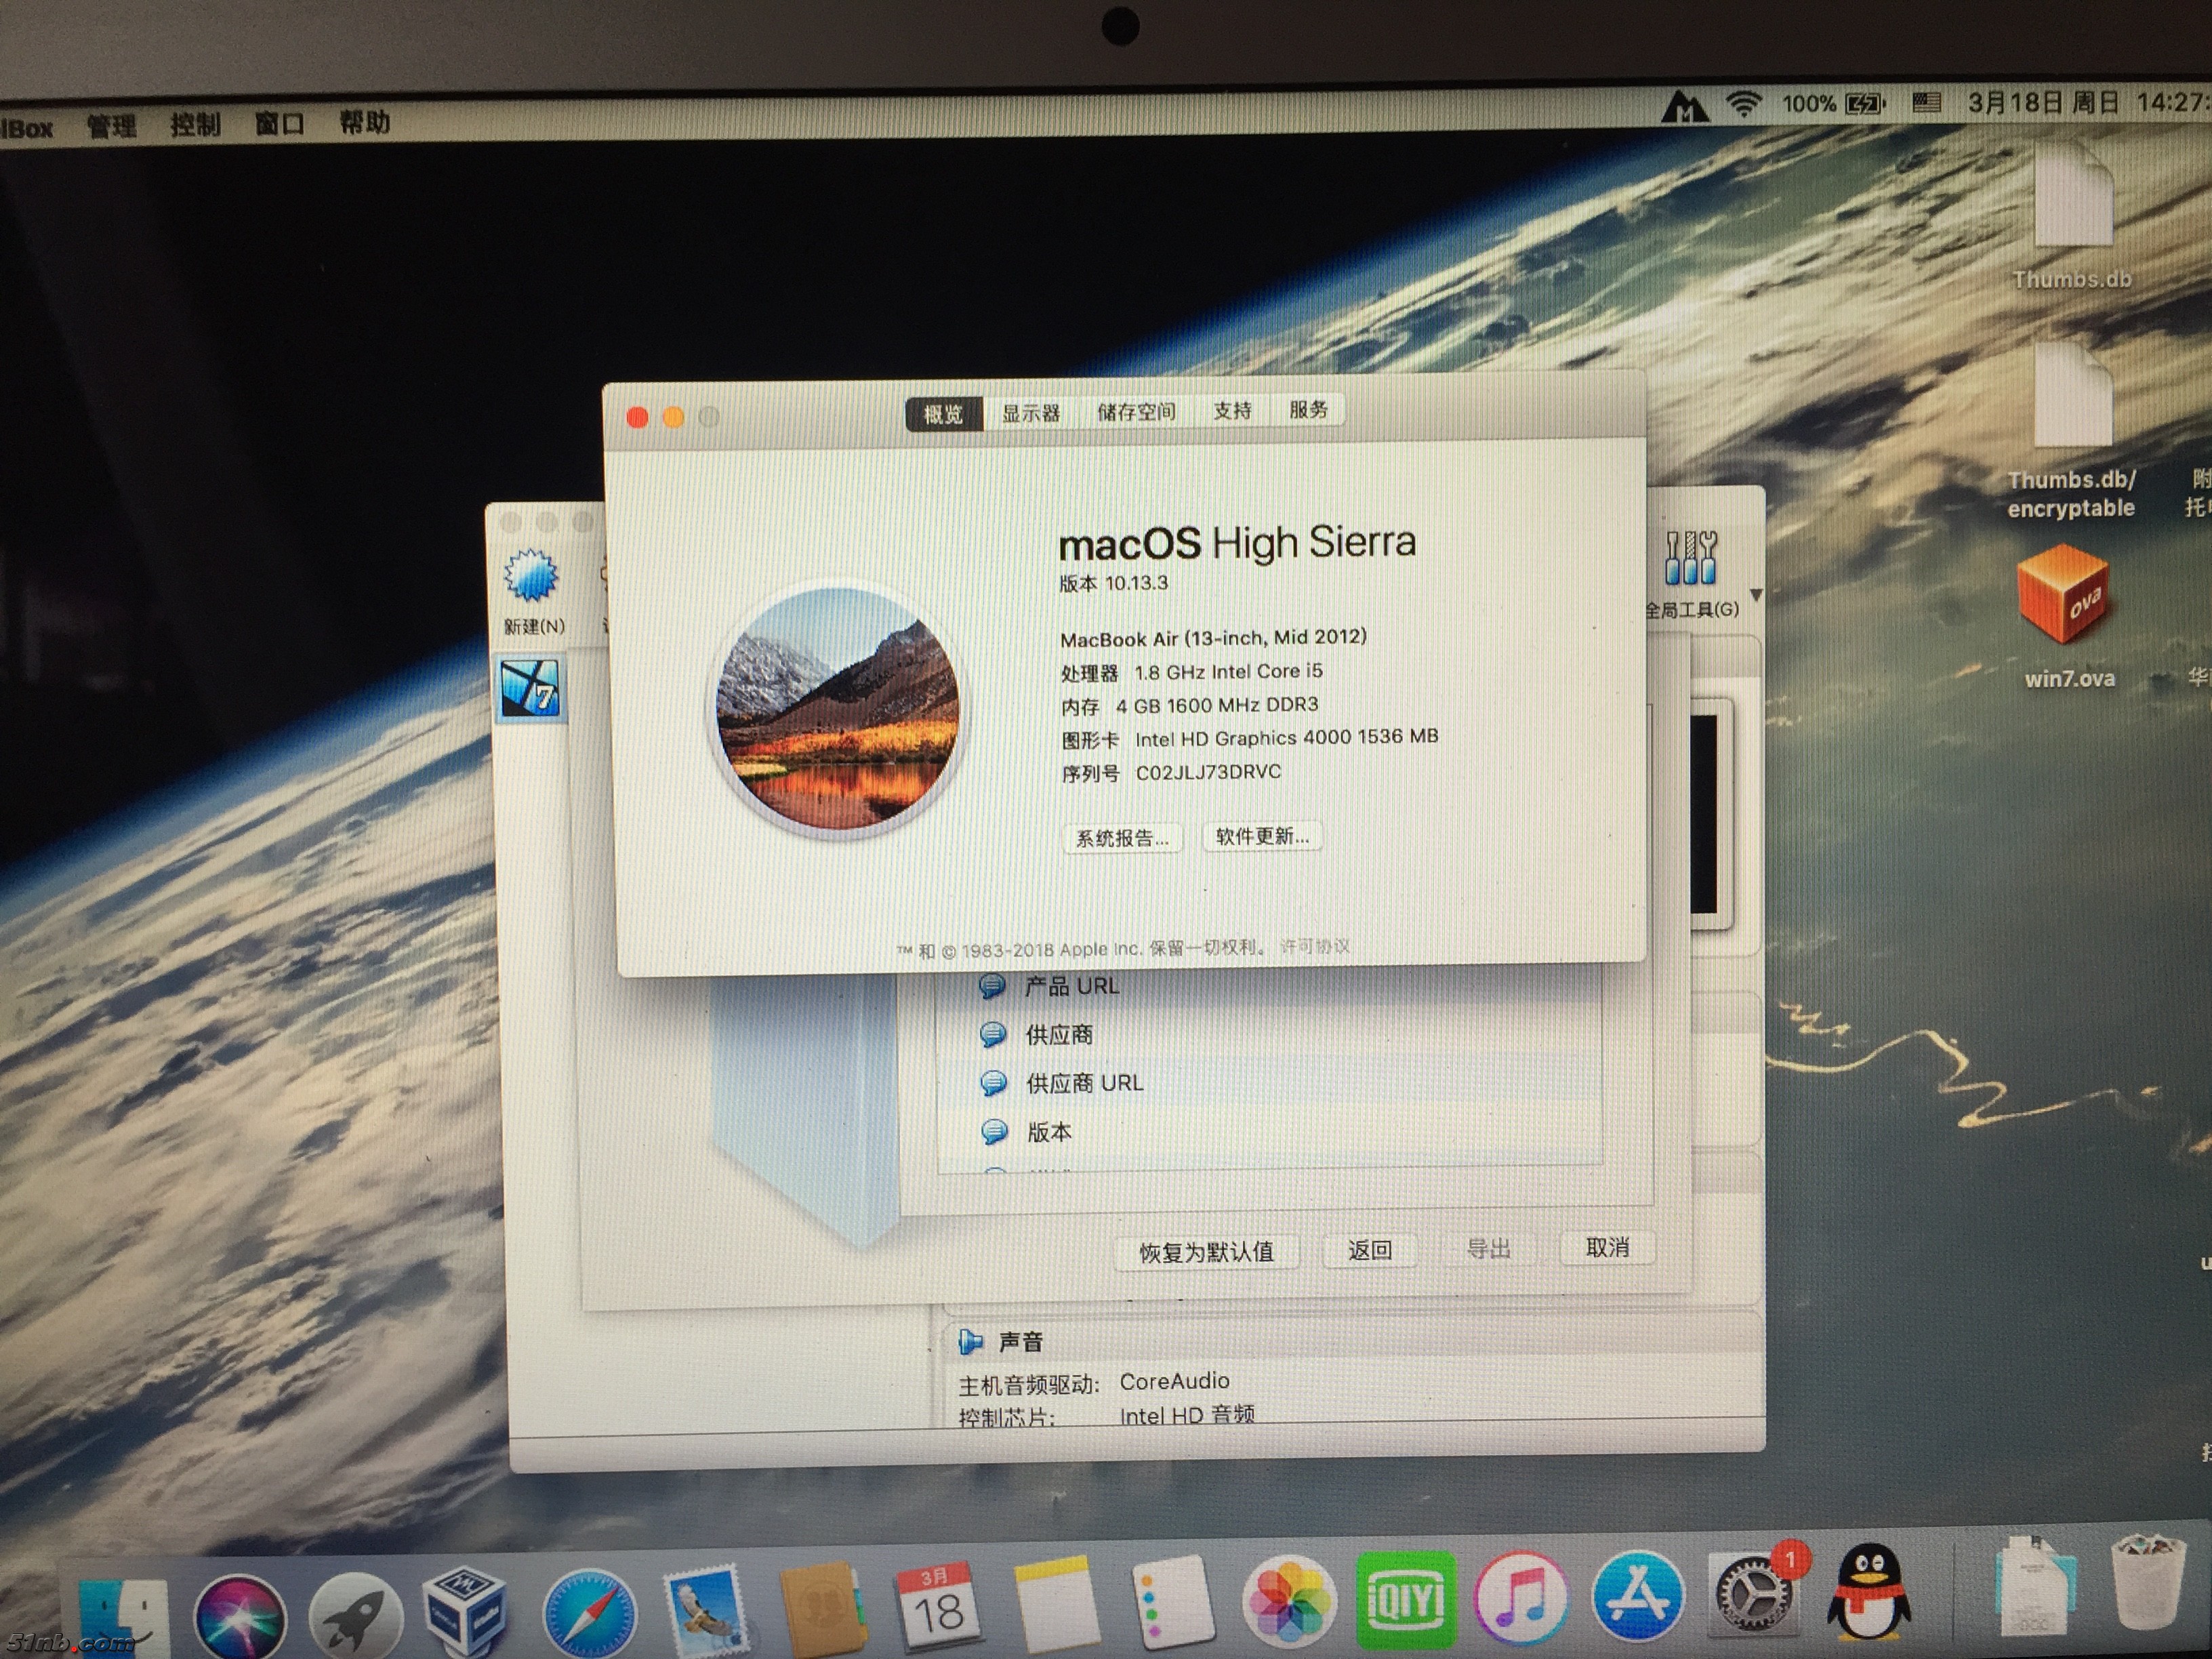Click the 恢复为默认值 button
The image size is (2212, 1659).
coord(1207,1252)
